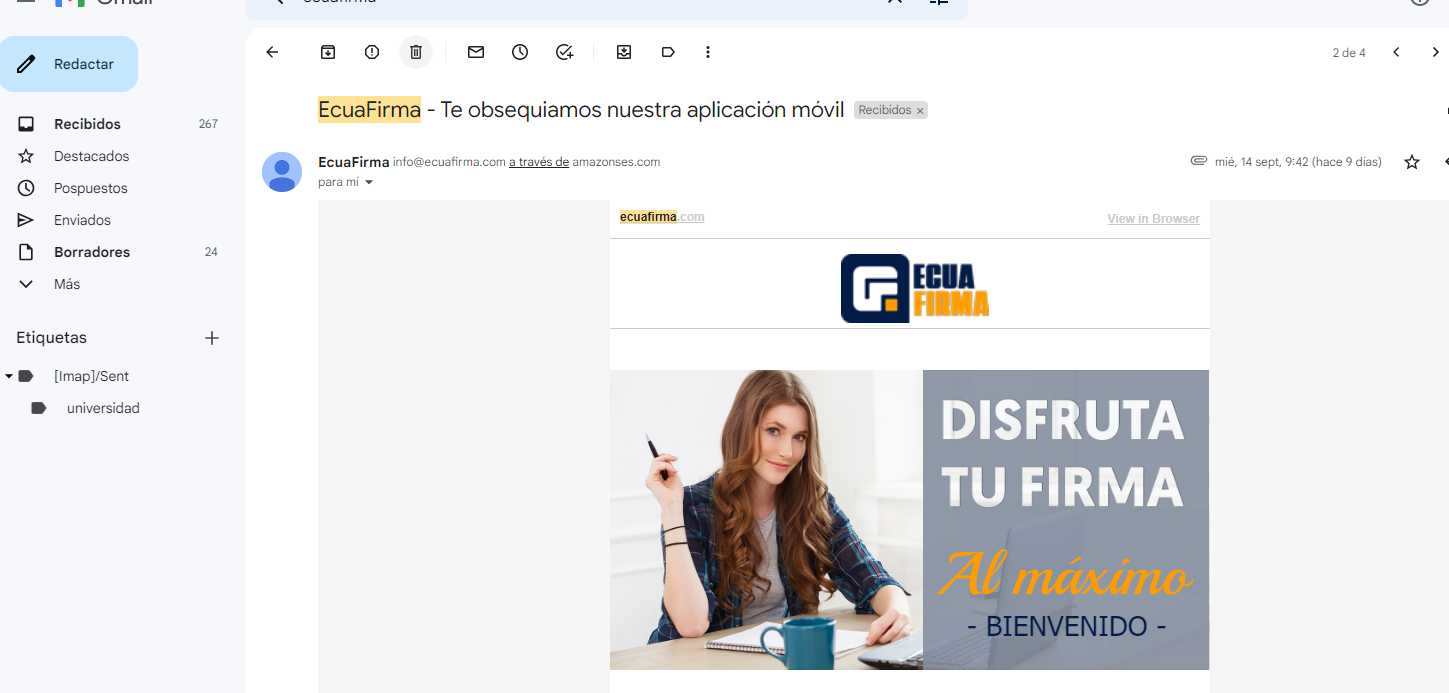The image size is (1449, 693).
Task: Click the sender avatar icon
Action: [x=282, y=172]
